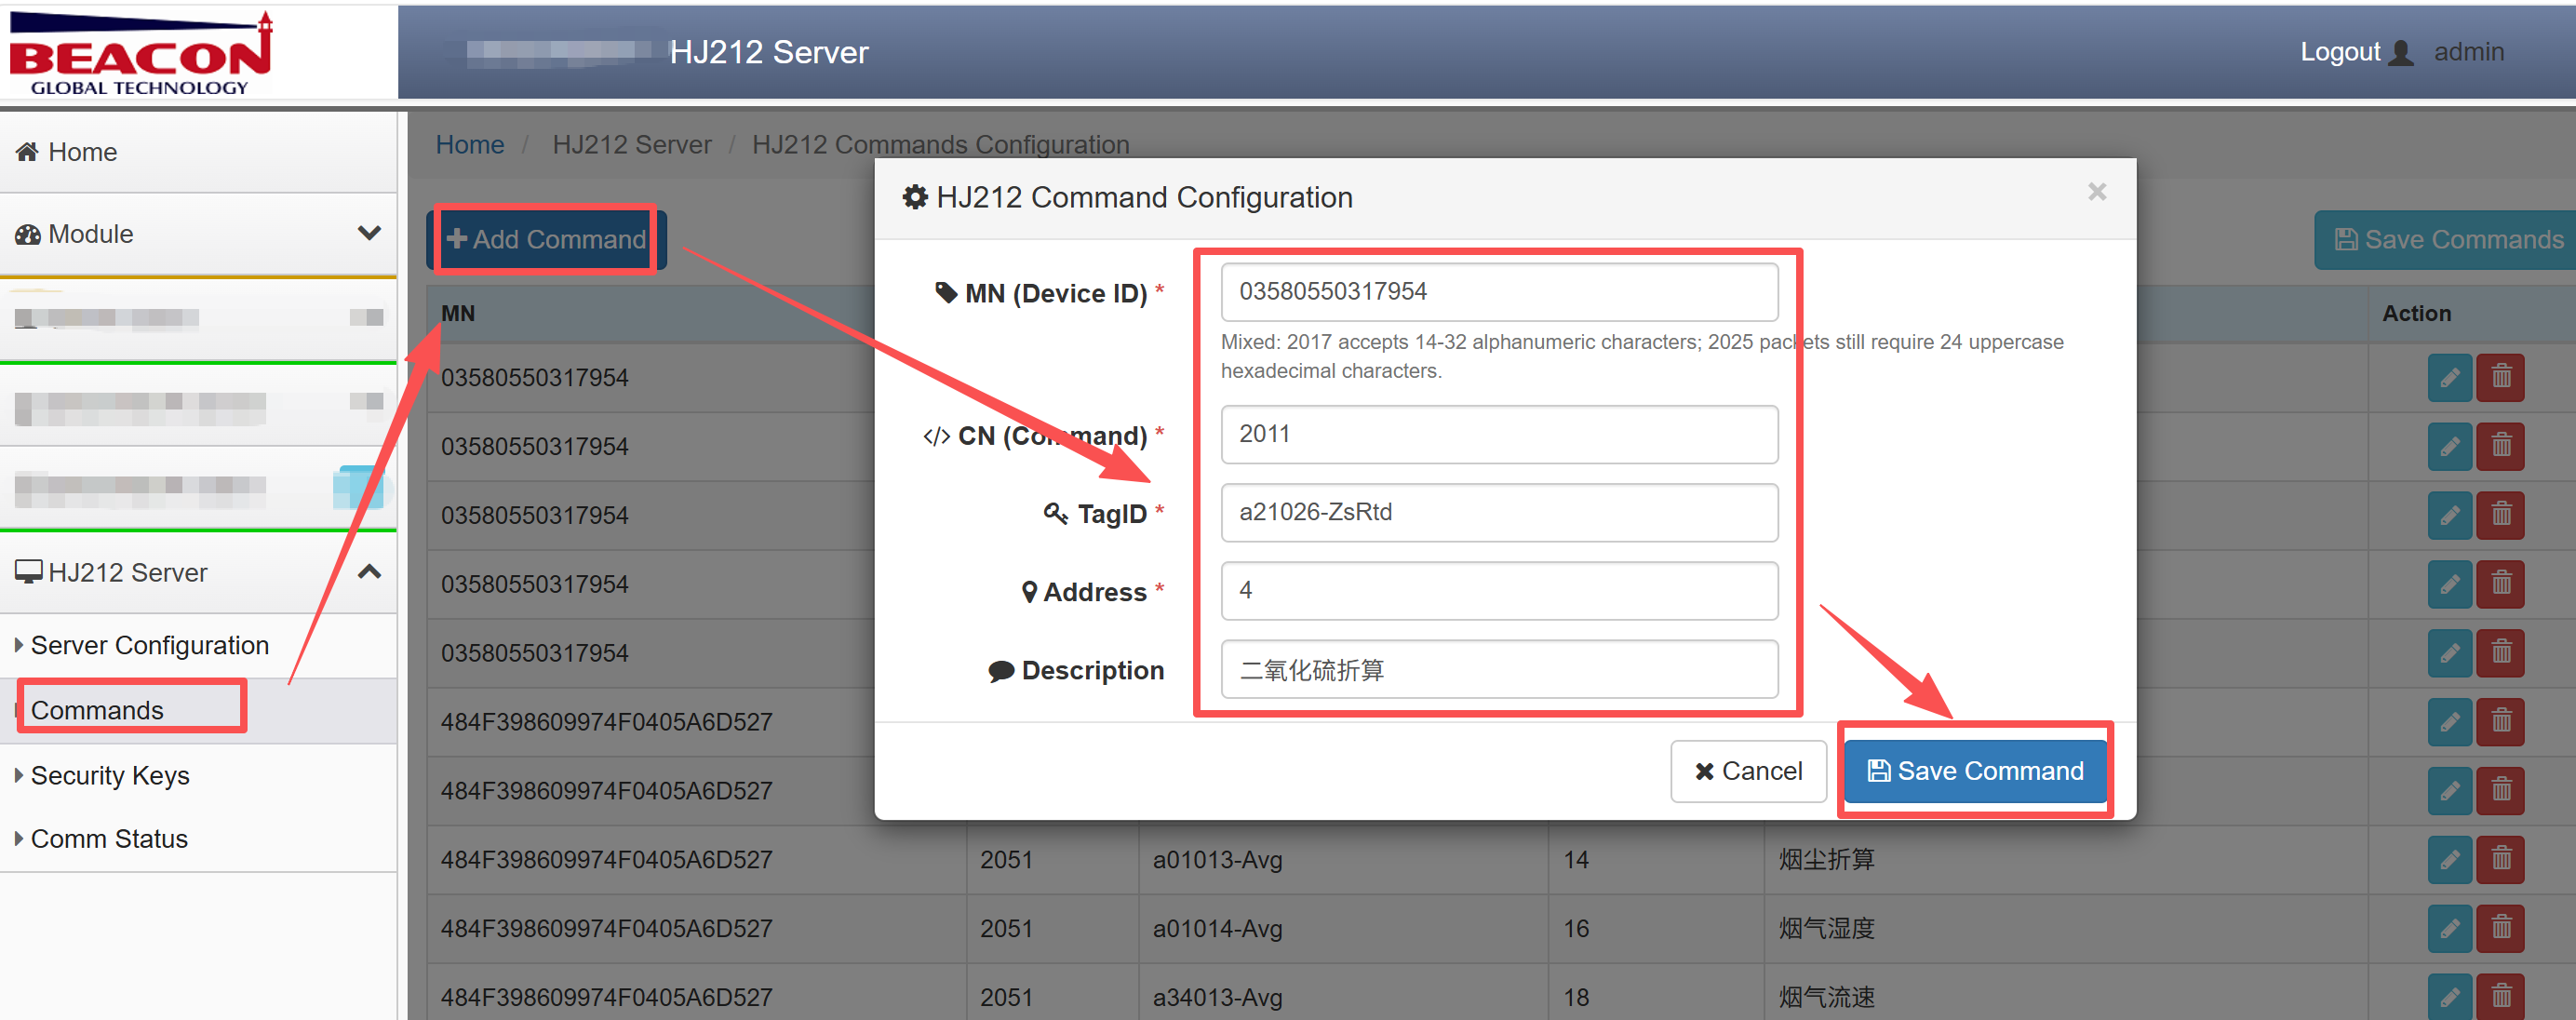Image resolution: width=2576 pixels, height=1020 pixels.
Task: Select Commands in the sidebar
Action: coord(97,710)
